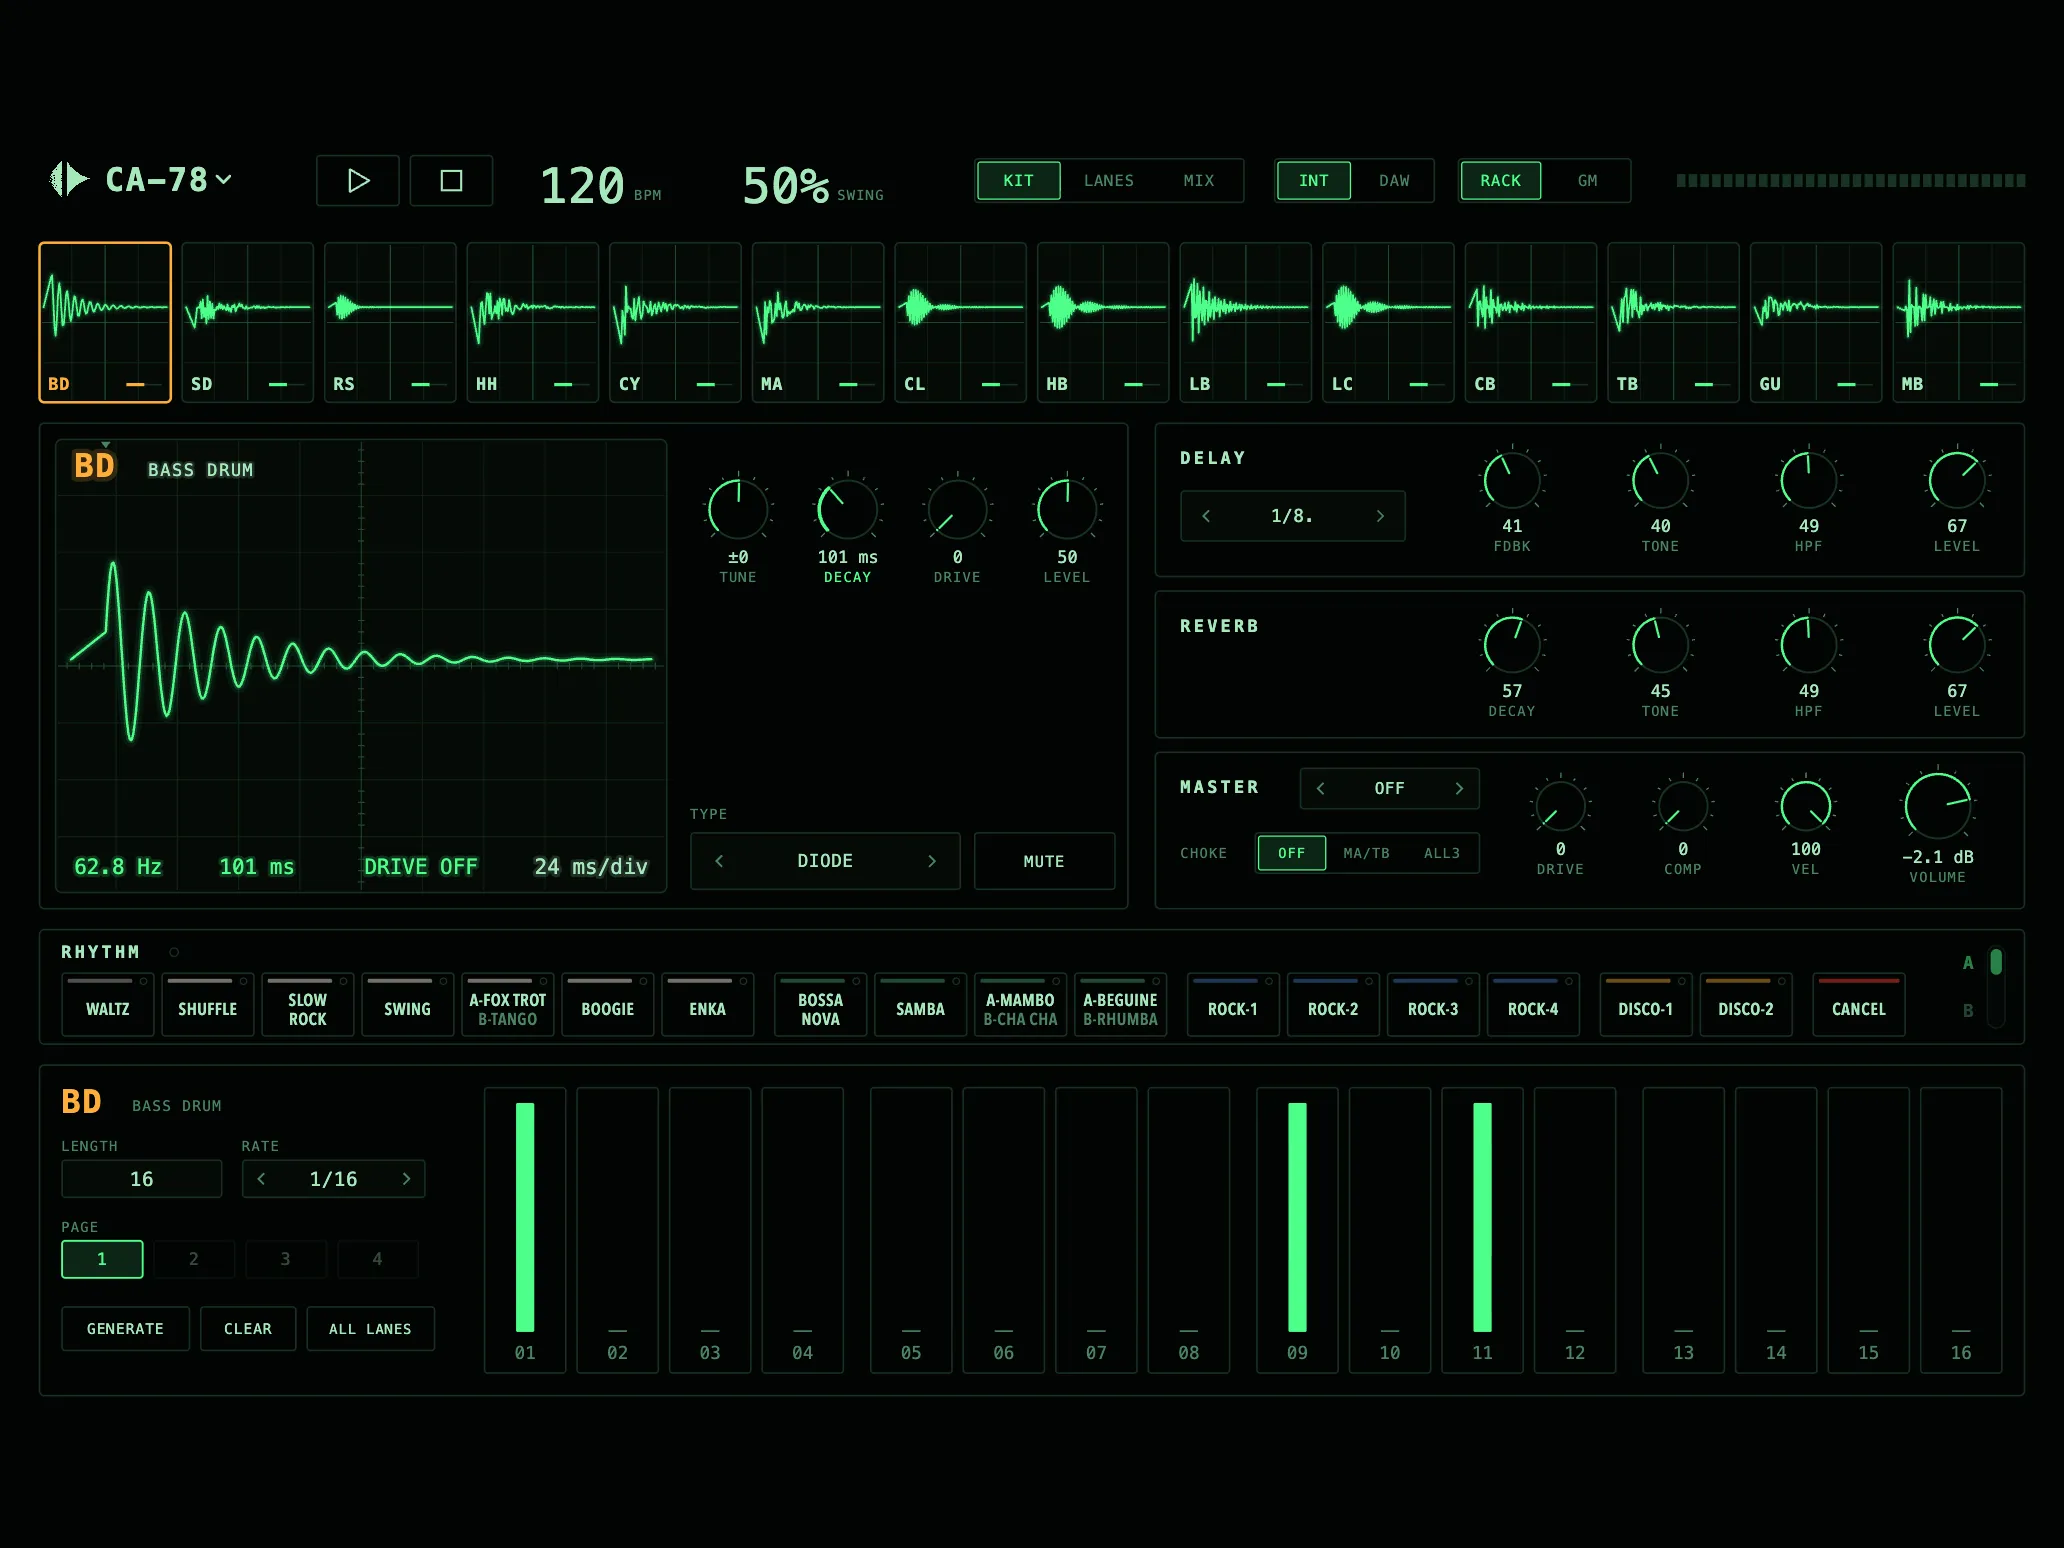
Task: Switch to the MIX tab
Action: pyautogui.click(x=1198, y=181)
